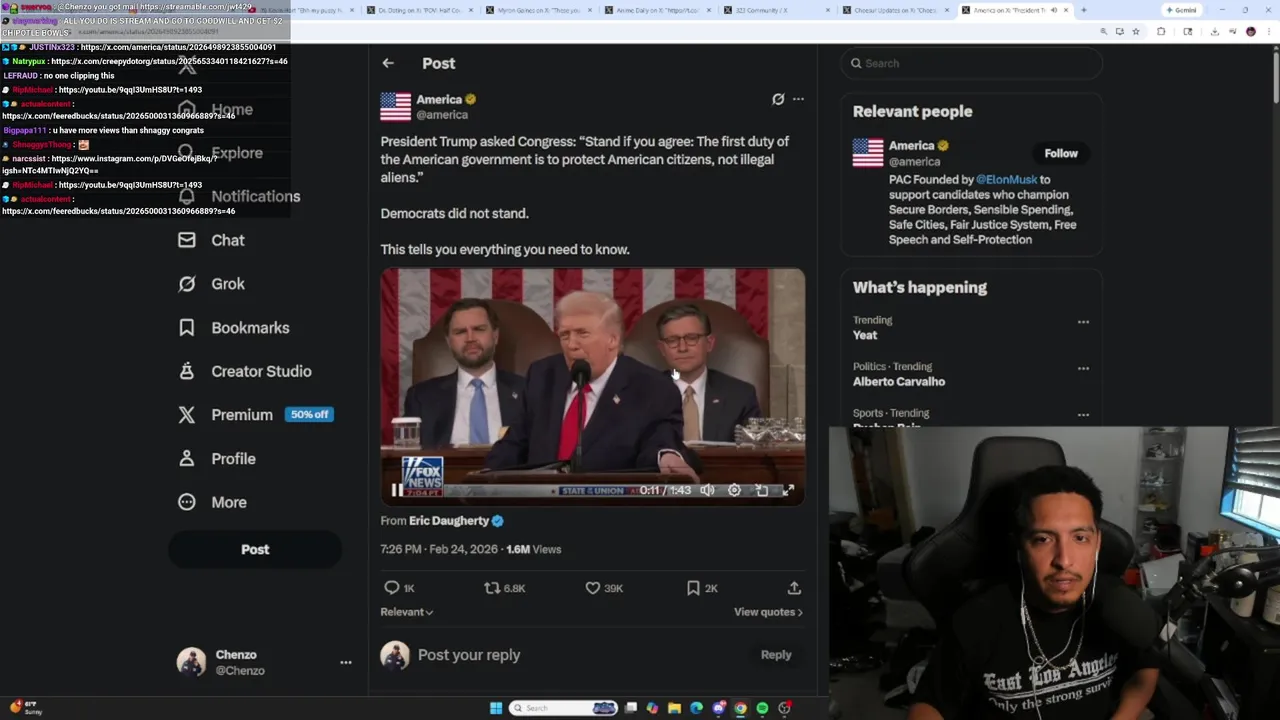
Task: Open a new browser tab
Action: [1084, 10]
